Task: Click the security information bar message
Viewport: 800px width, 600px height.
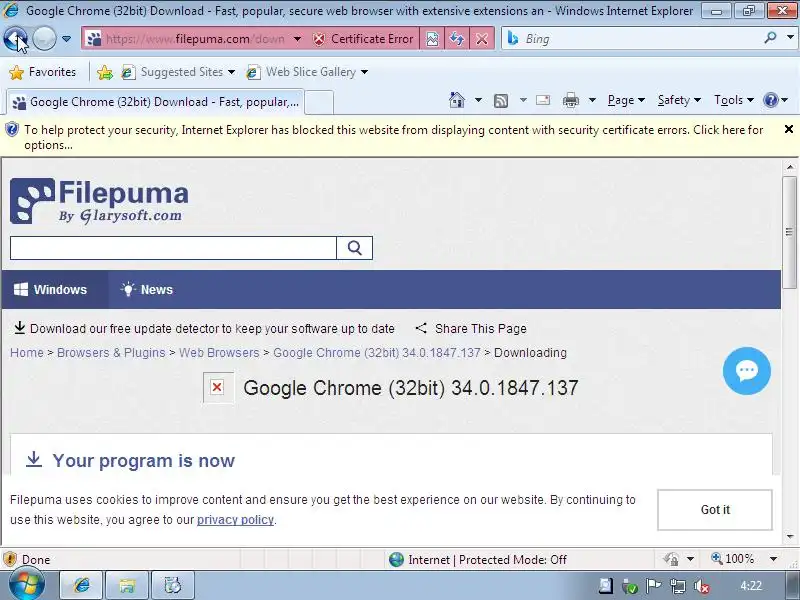Action: tap(393, 137)
